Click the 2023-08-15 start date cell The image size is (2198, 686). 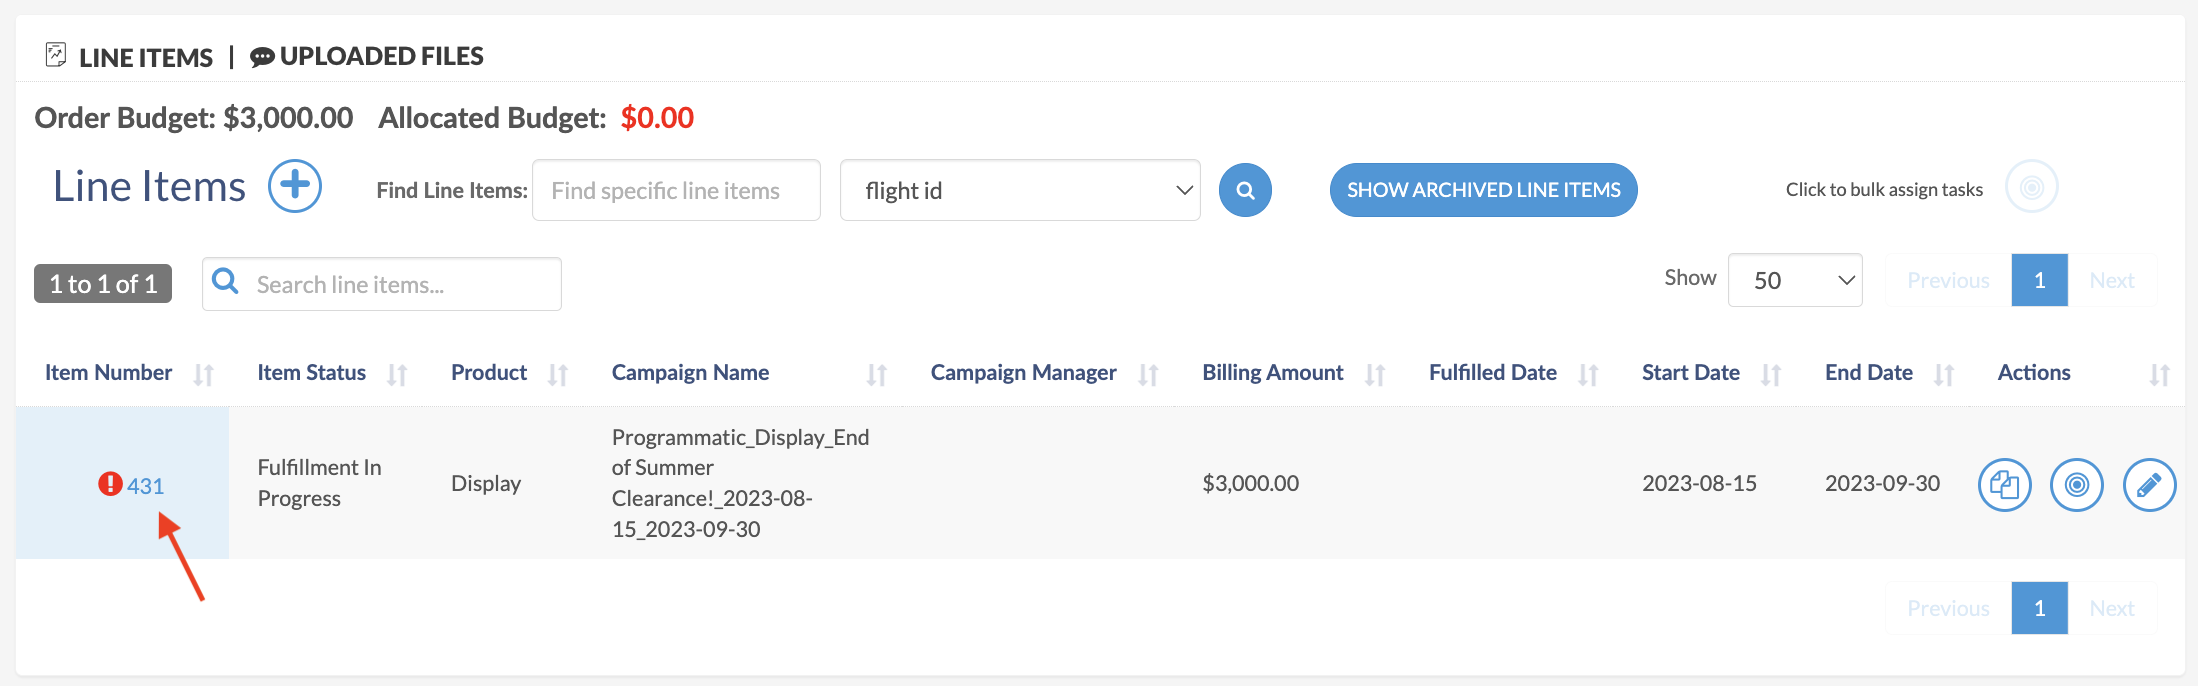(x=1699, y=483)
